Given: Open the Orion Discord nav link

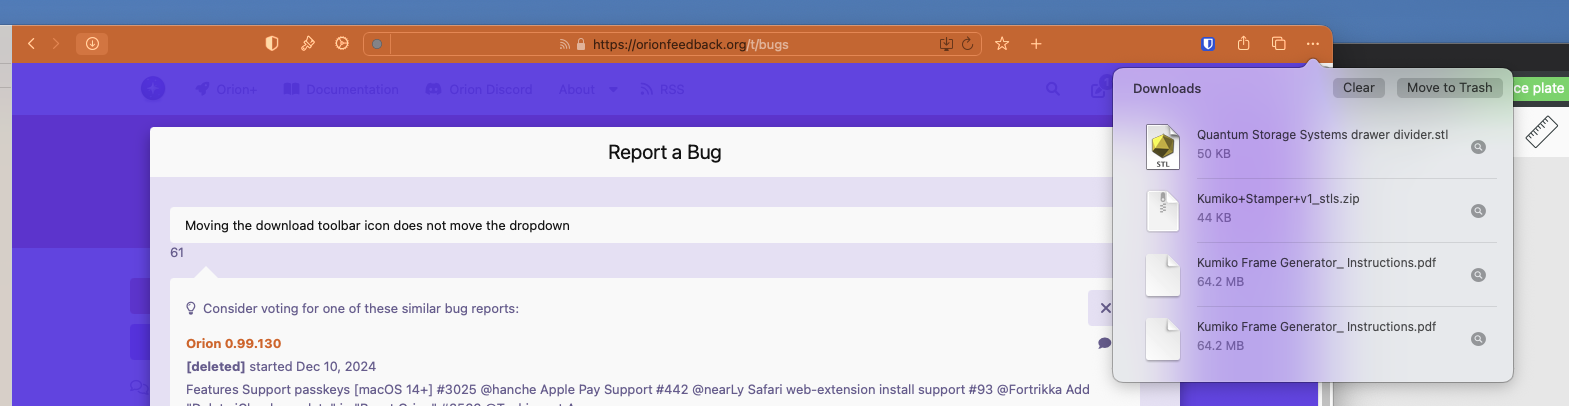Looking at the screenshot, I should point(479,89).
